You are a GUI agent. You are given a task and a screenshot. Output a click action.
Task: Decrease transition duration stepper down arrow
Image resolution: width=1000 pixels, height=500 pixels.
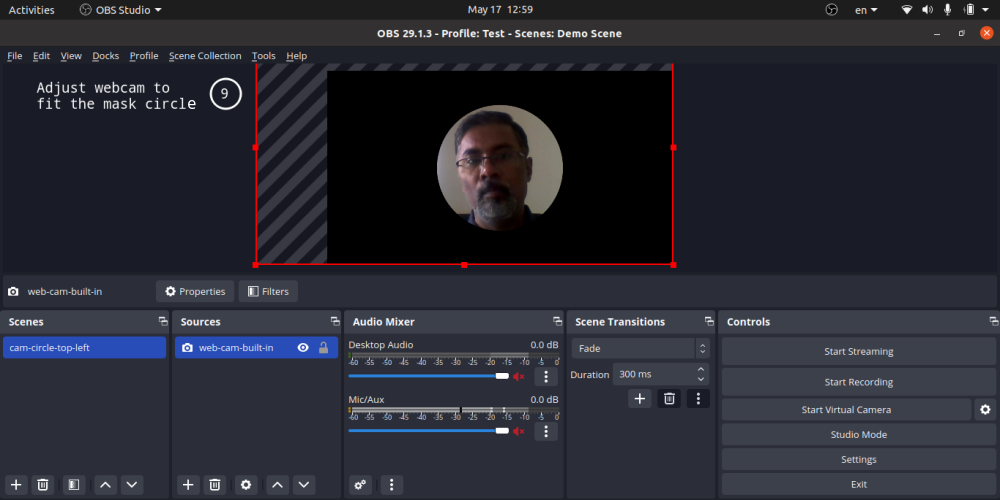(x=701, y=379)
